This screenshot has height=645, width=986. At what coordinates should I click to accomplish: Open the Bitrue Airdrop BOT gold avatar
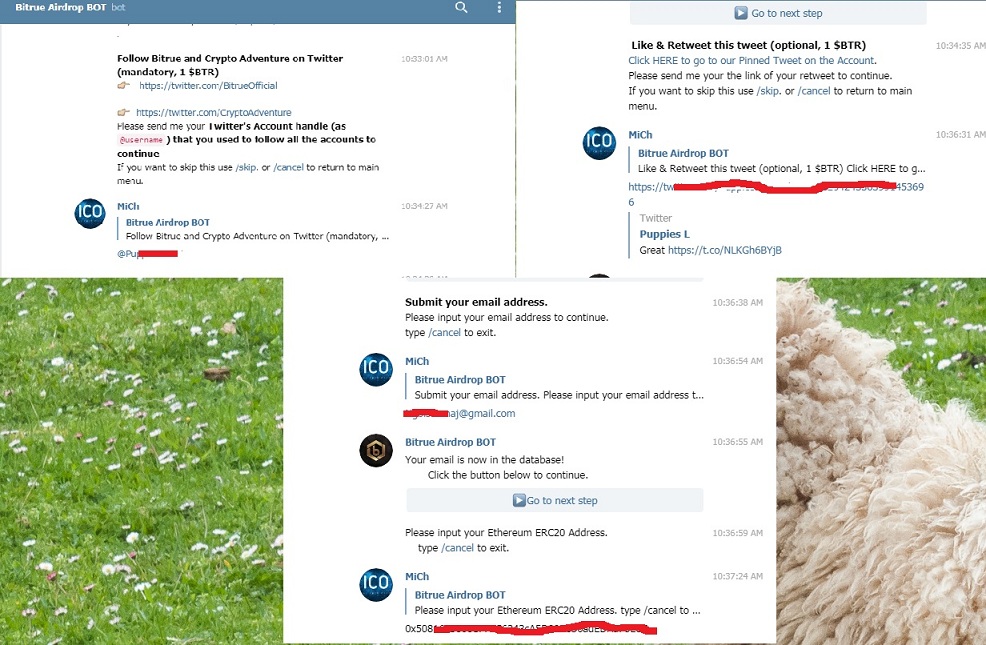click(376, 450)
